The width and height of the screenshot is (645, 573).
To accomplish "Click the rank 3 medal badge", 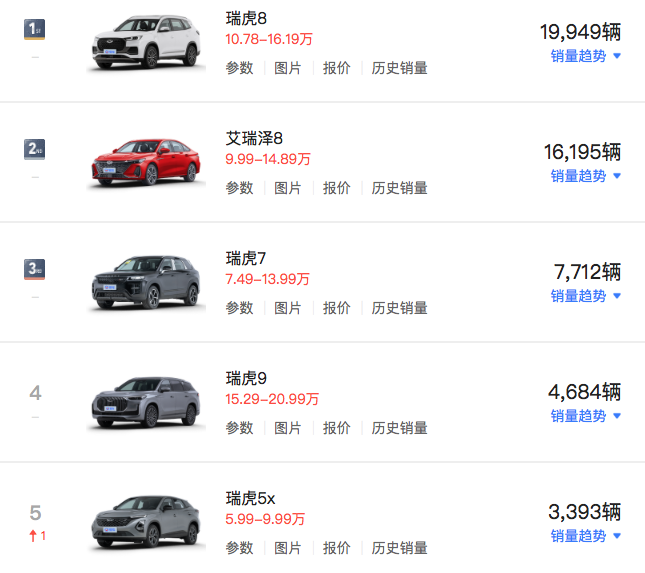I will 35,269.
